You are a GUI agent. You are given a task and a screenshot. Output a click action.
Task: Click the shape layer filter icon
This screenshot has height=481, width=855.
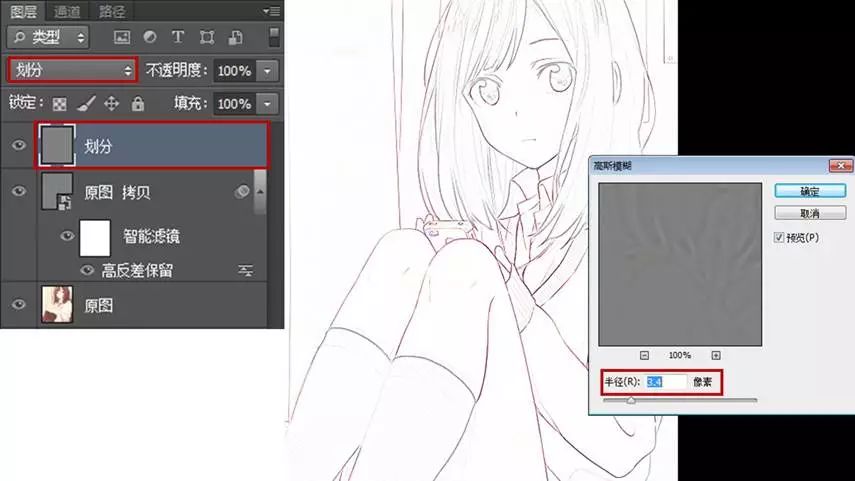pyautogui.click(x=206, y=38)
